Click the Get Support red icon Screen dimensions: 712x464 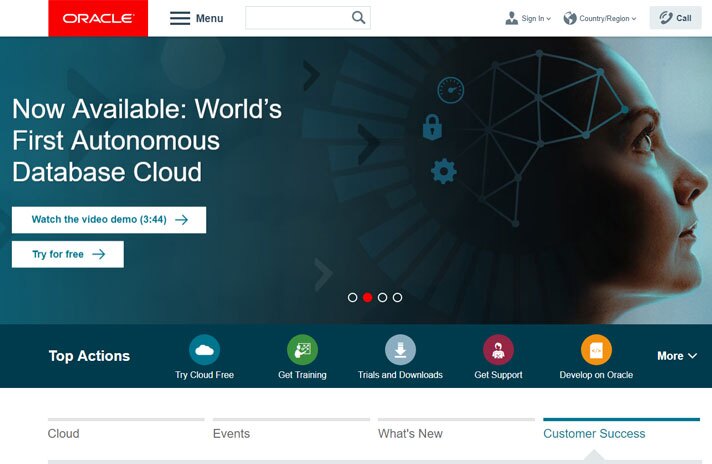(498, 350)
